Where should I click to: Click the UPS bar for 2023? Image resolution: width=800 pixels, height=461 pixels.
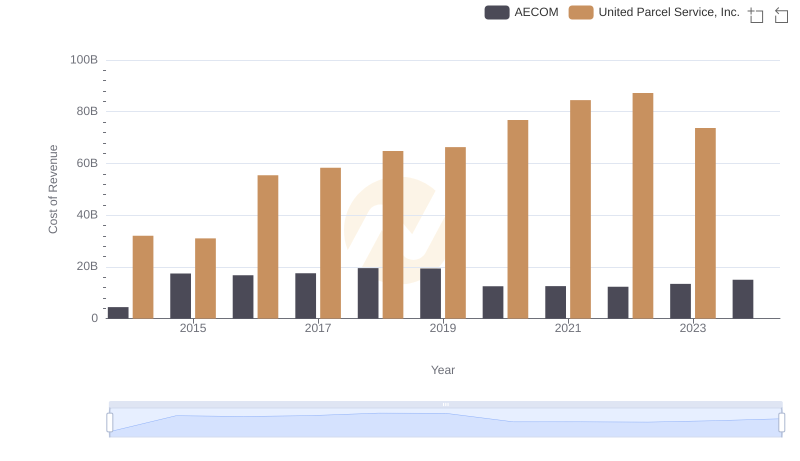pyautogui.click(x=705, y=223)
